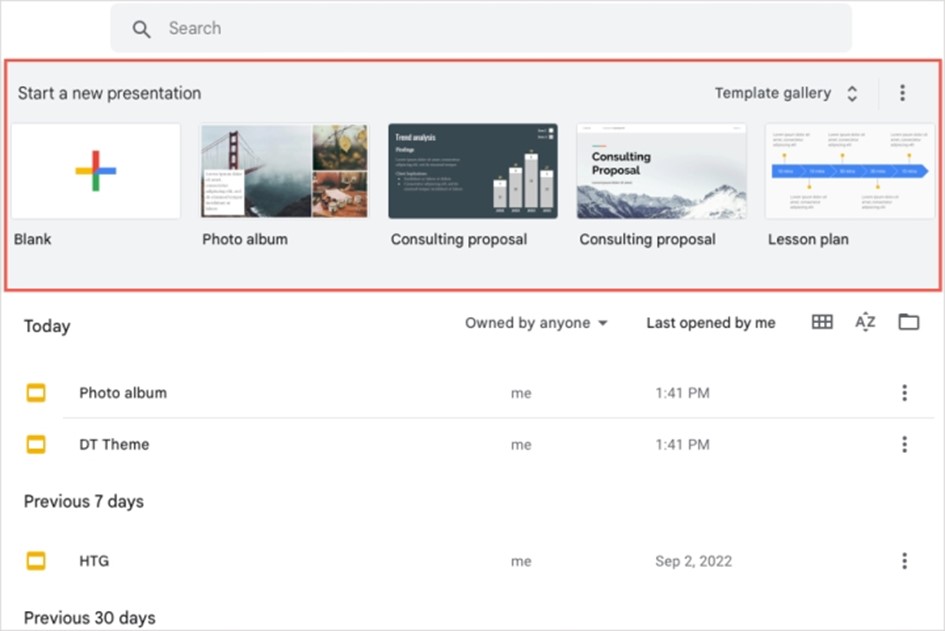The height and width of the screenshot is (631, 945).
Task: Open the Owned by anyone dropdown
Action: (536, 323)
